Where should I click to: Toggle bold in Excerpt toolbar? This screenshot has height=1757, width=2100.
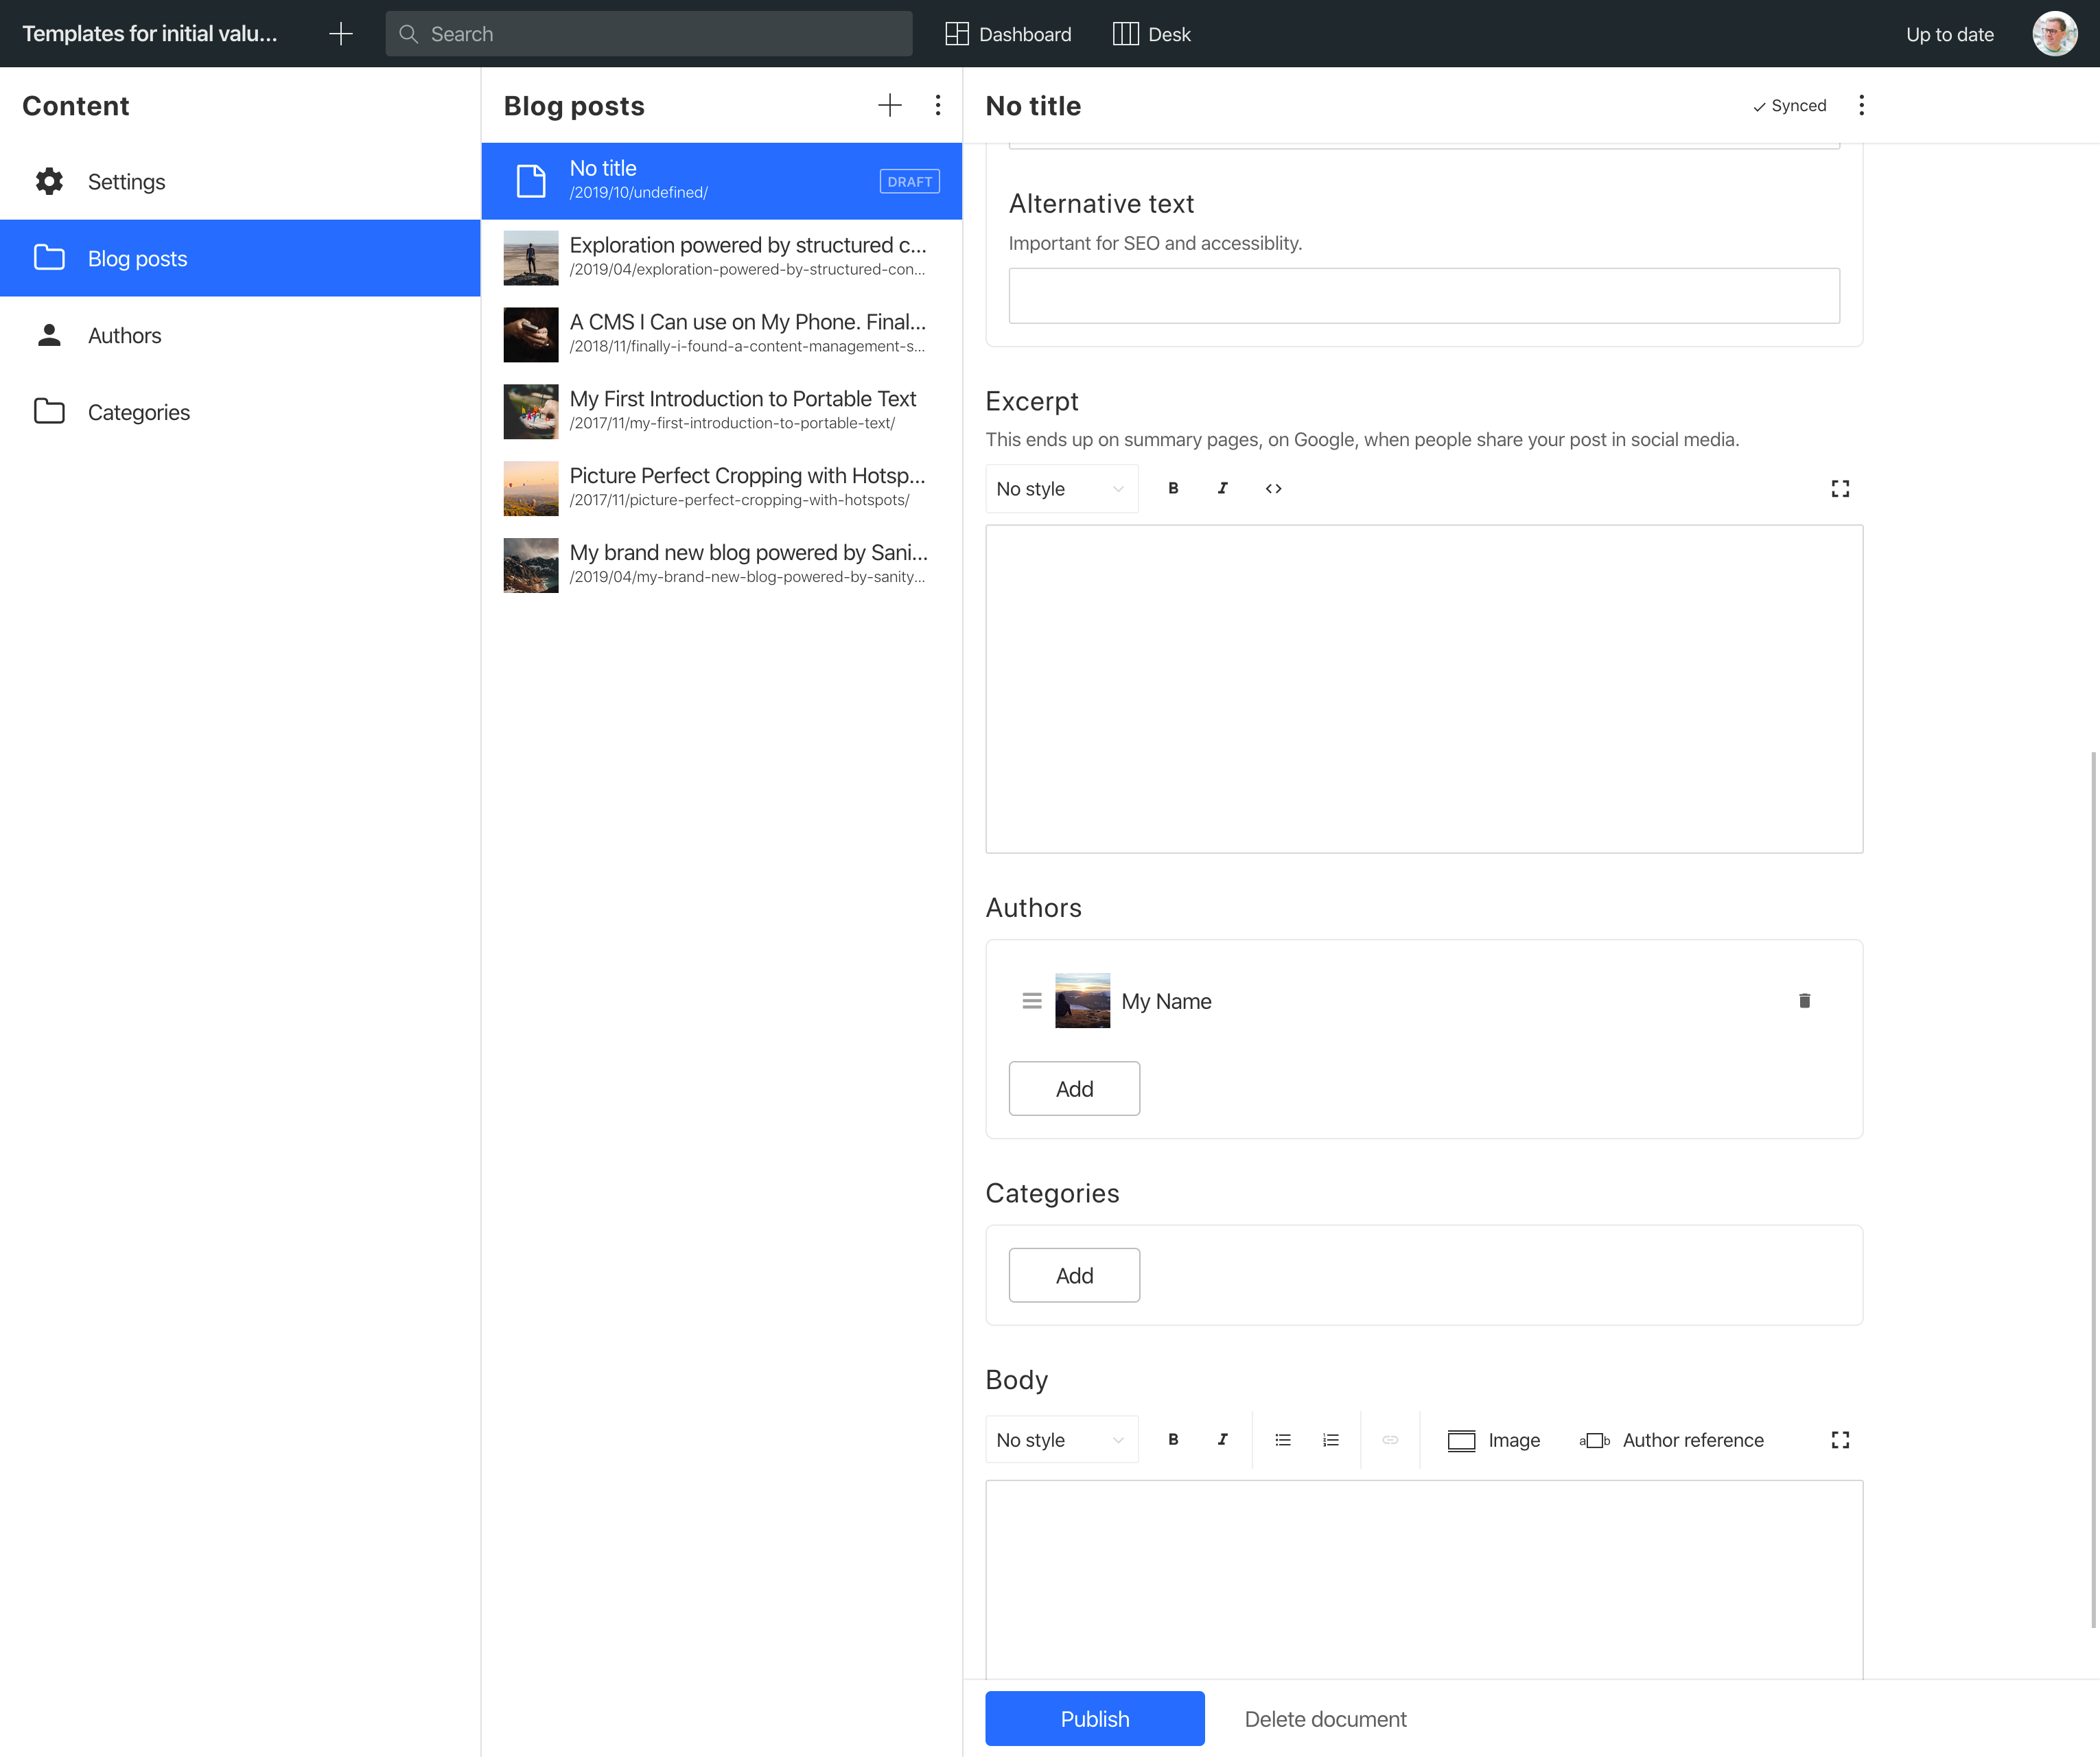point(1173,489)
